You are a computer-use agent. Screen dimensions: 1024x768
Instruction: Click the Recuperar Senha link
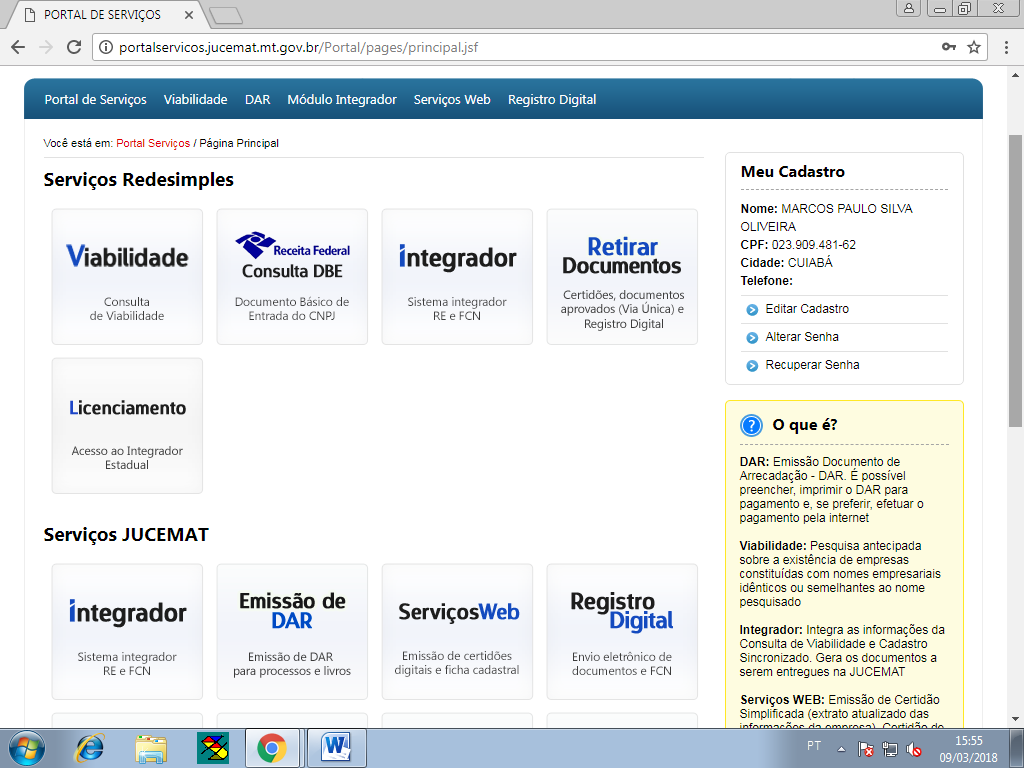[x=812, y=365]
